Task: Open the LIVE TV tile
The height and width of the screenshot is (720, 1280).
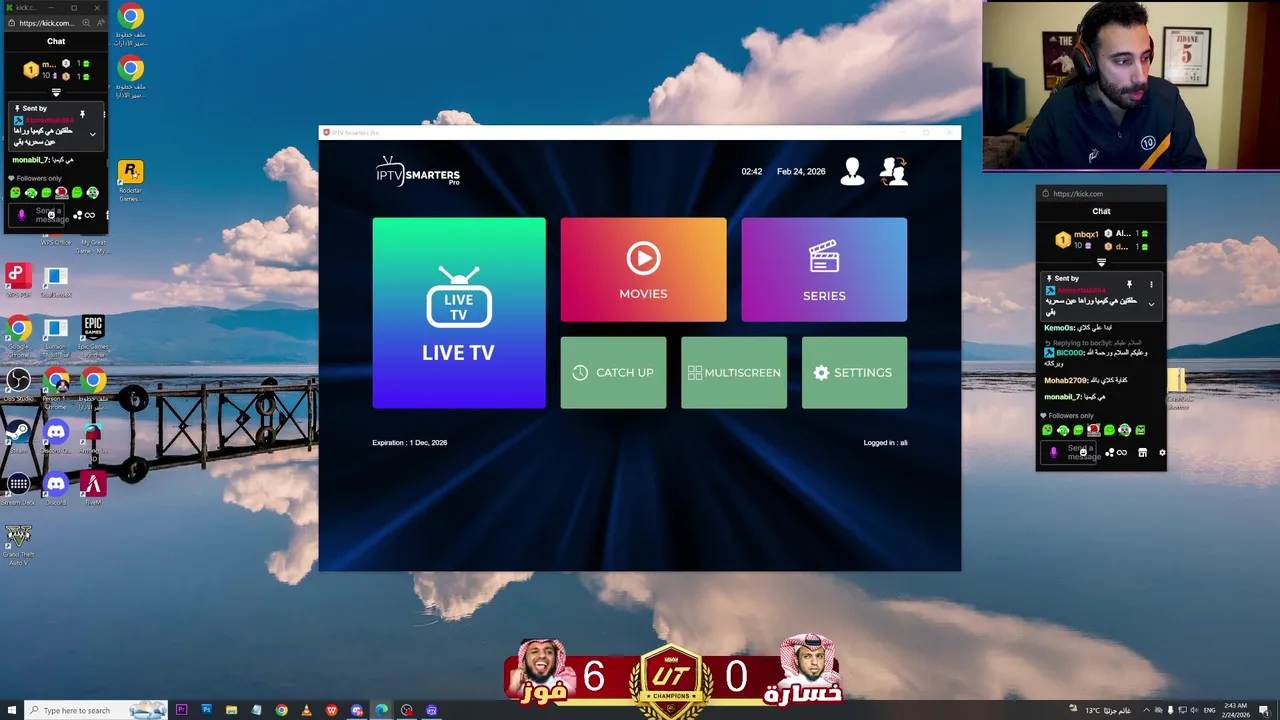Action: coord(459,313)
